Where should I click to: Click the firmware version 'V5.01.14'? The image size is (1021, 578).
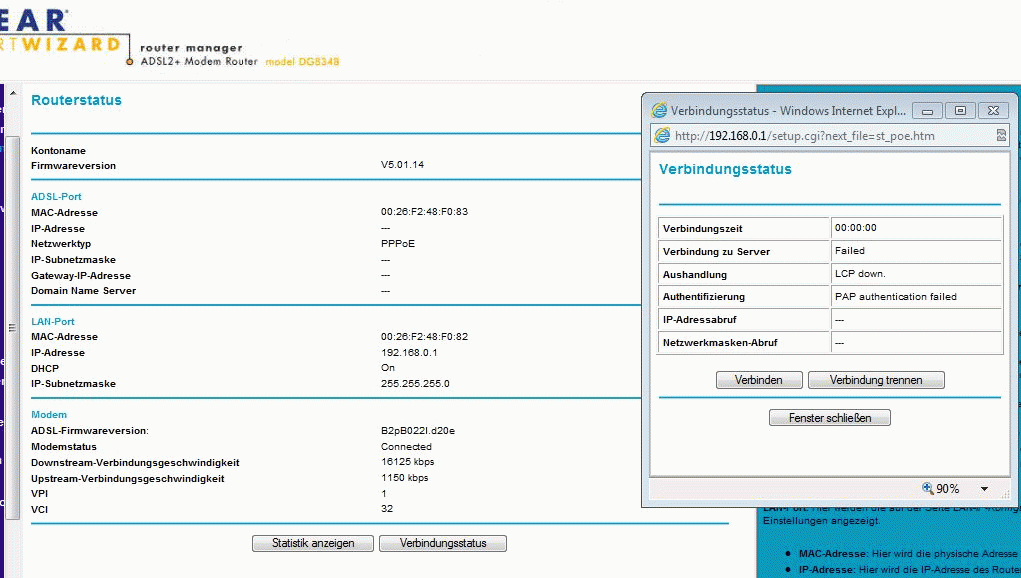point(402,165)
